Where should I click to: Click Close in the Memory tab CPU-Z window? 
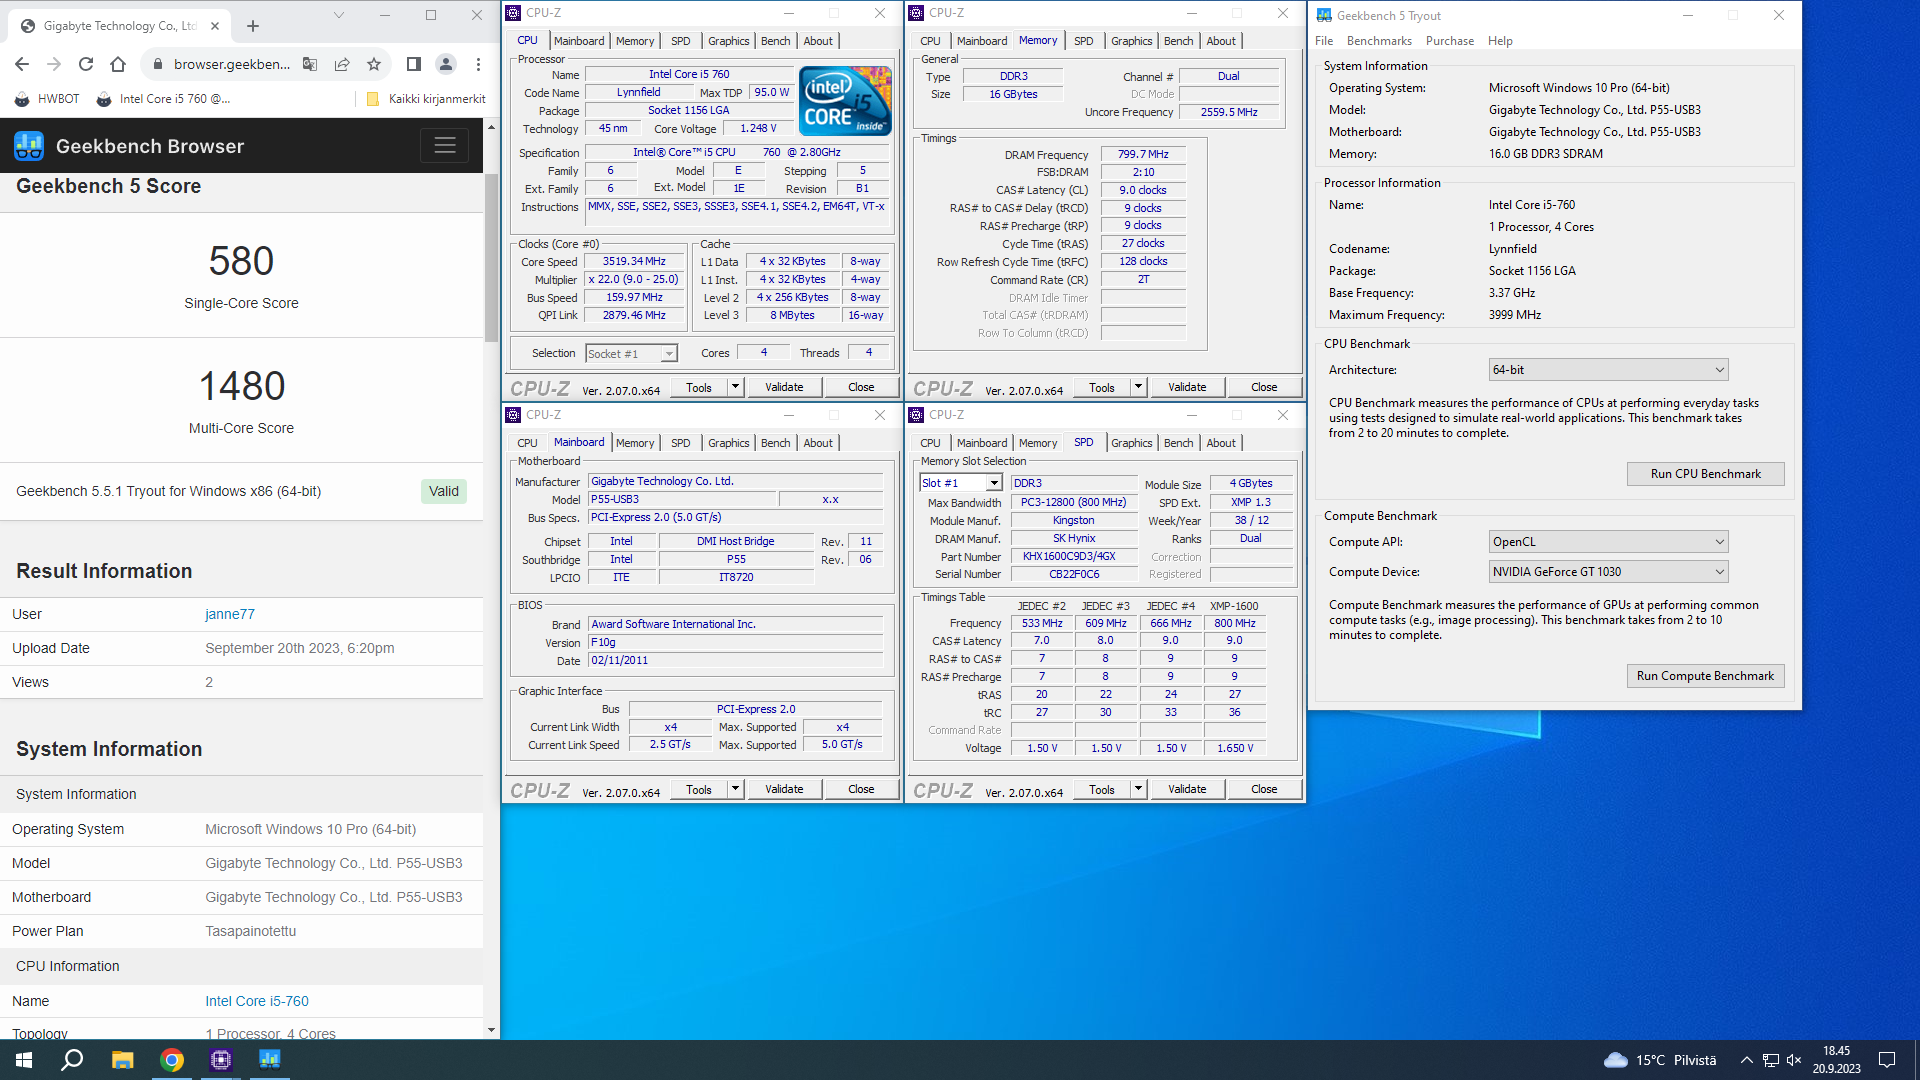(1264, 387)
